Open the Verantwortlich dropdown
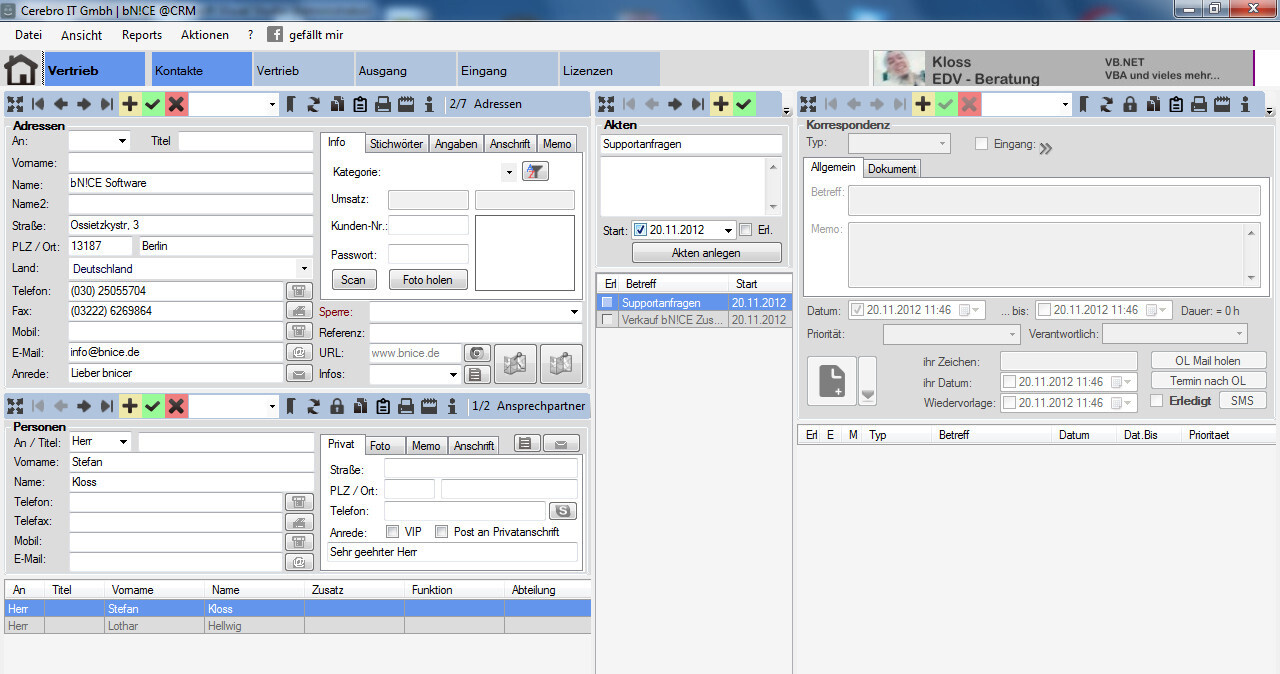Image resolution: width=1280 pixels, height=674 pixels. click(1240, 334)
